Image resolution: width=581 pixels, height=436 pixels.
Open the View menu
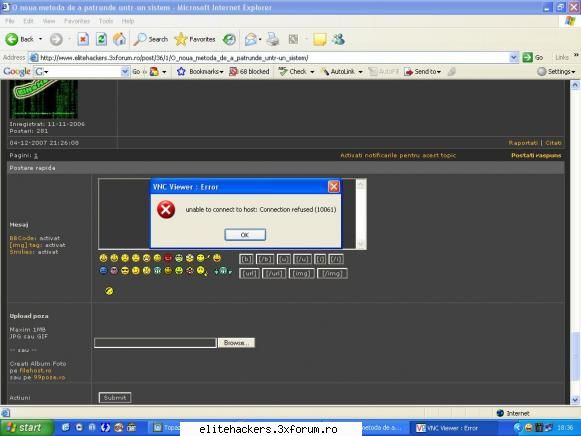(49, 21)
